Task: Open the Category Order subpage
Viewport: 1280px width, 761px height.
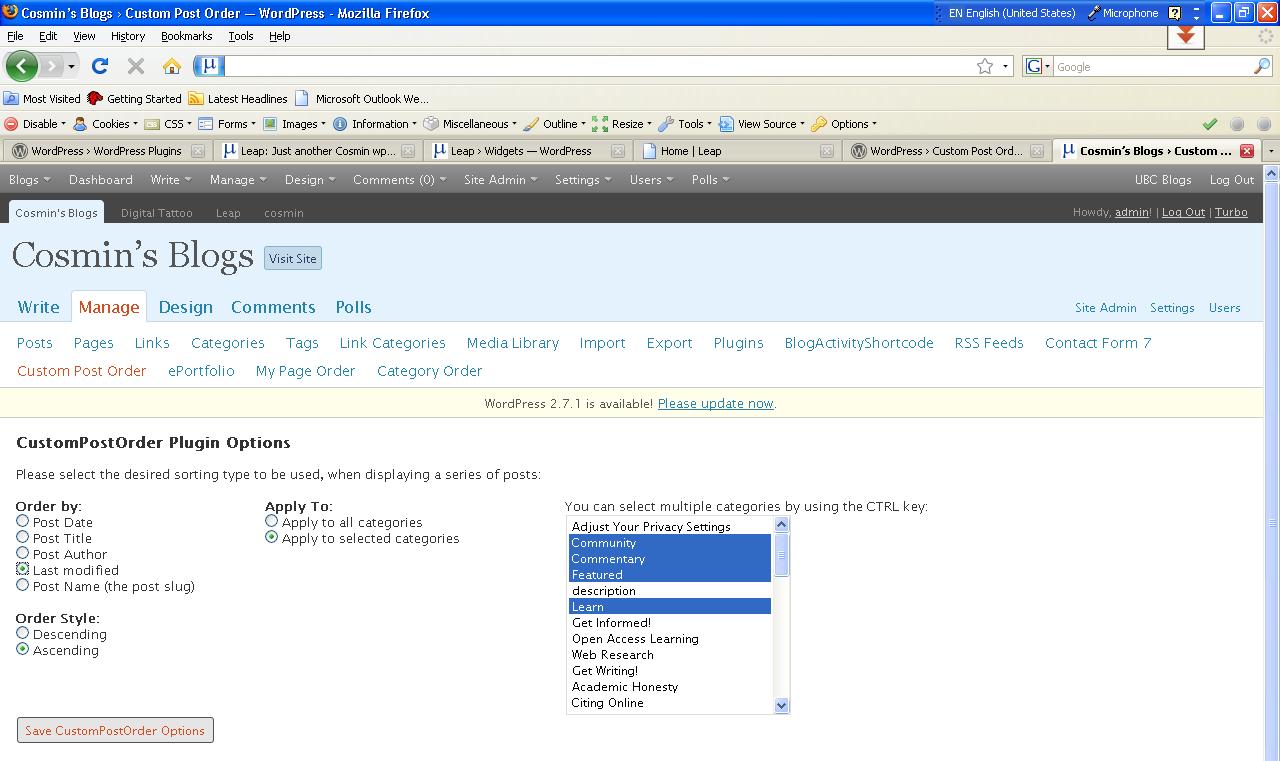Action: pos(429,371)
